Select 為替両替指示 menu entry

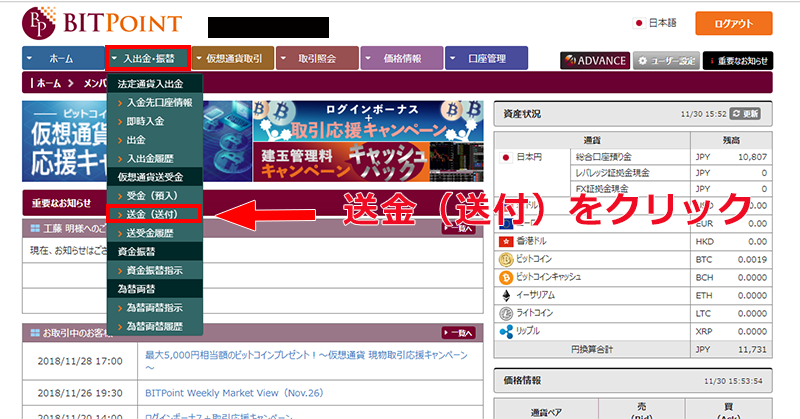pyautogui.click(x=155, y=308)
